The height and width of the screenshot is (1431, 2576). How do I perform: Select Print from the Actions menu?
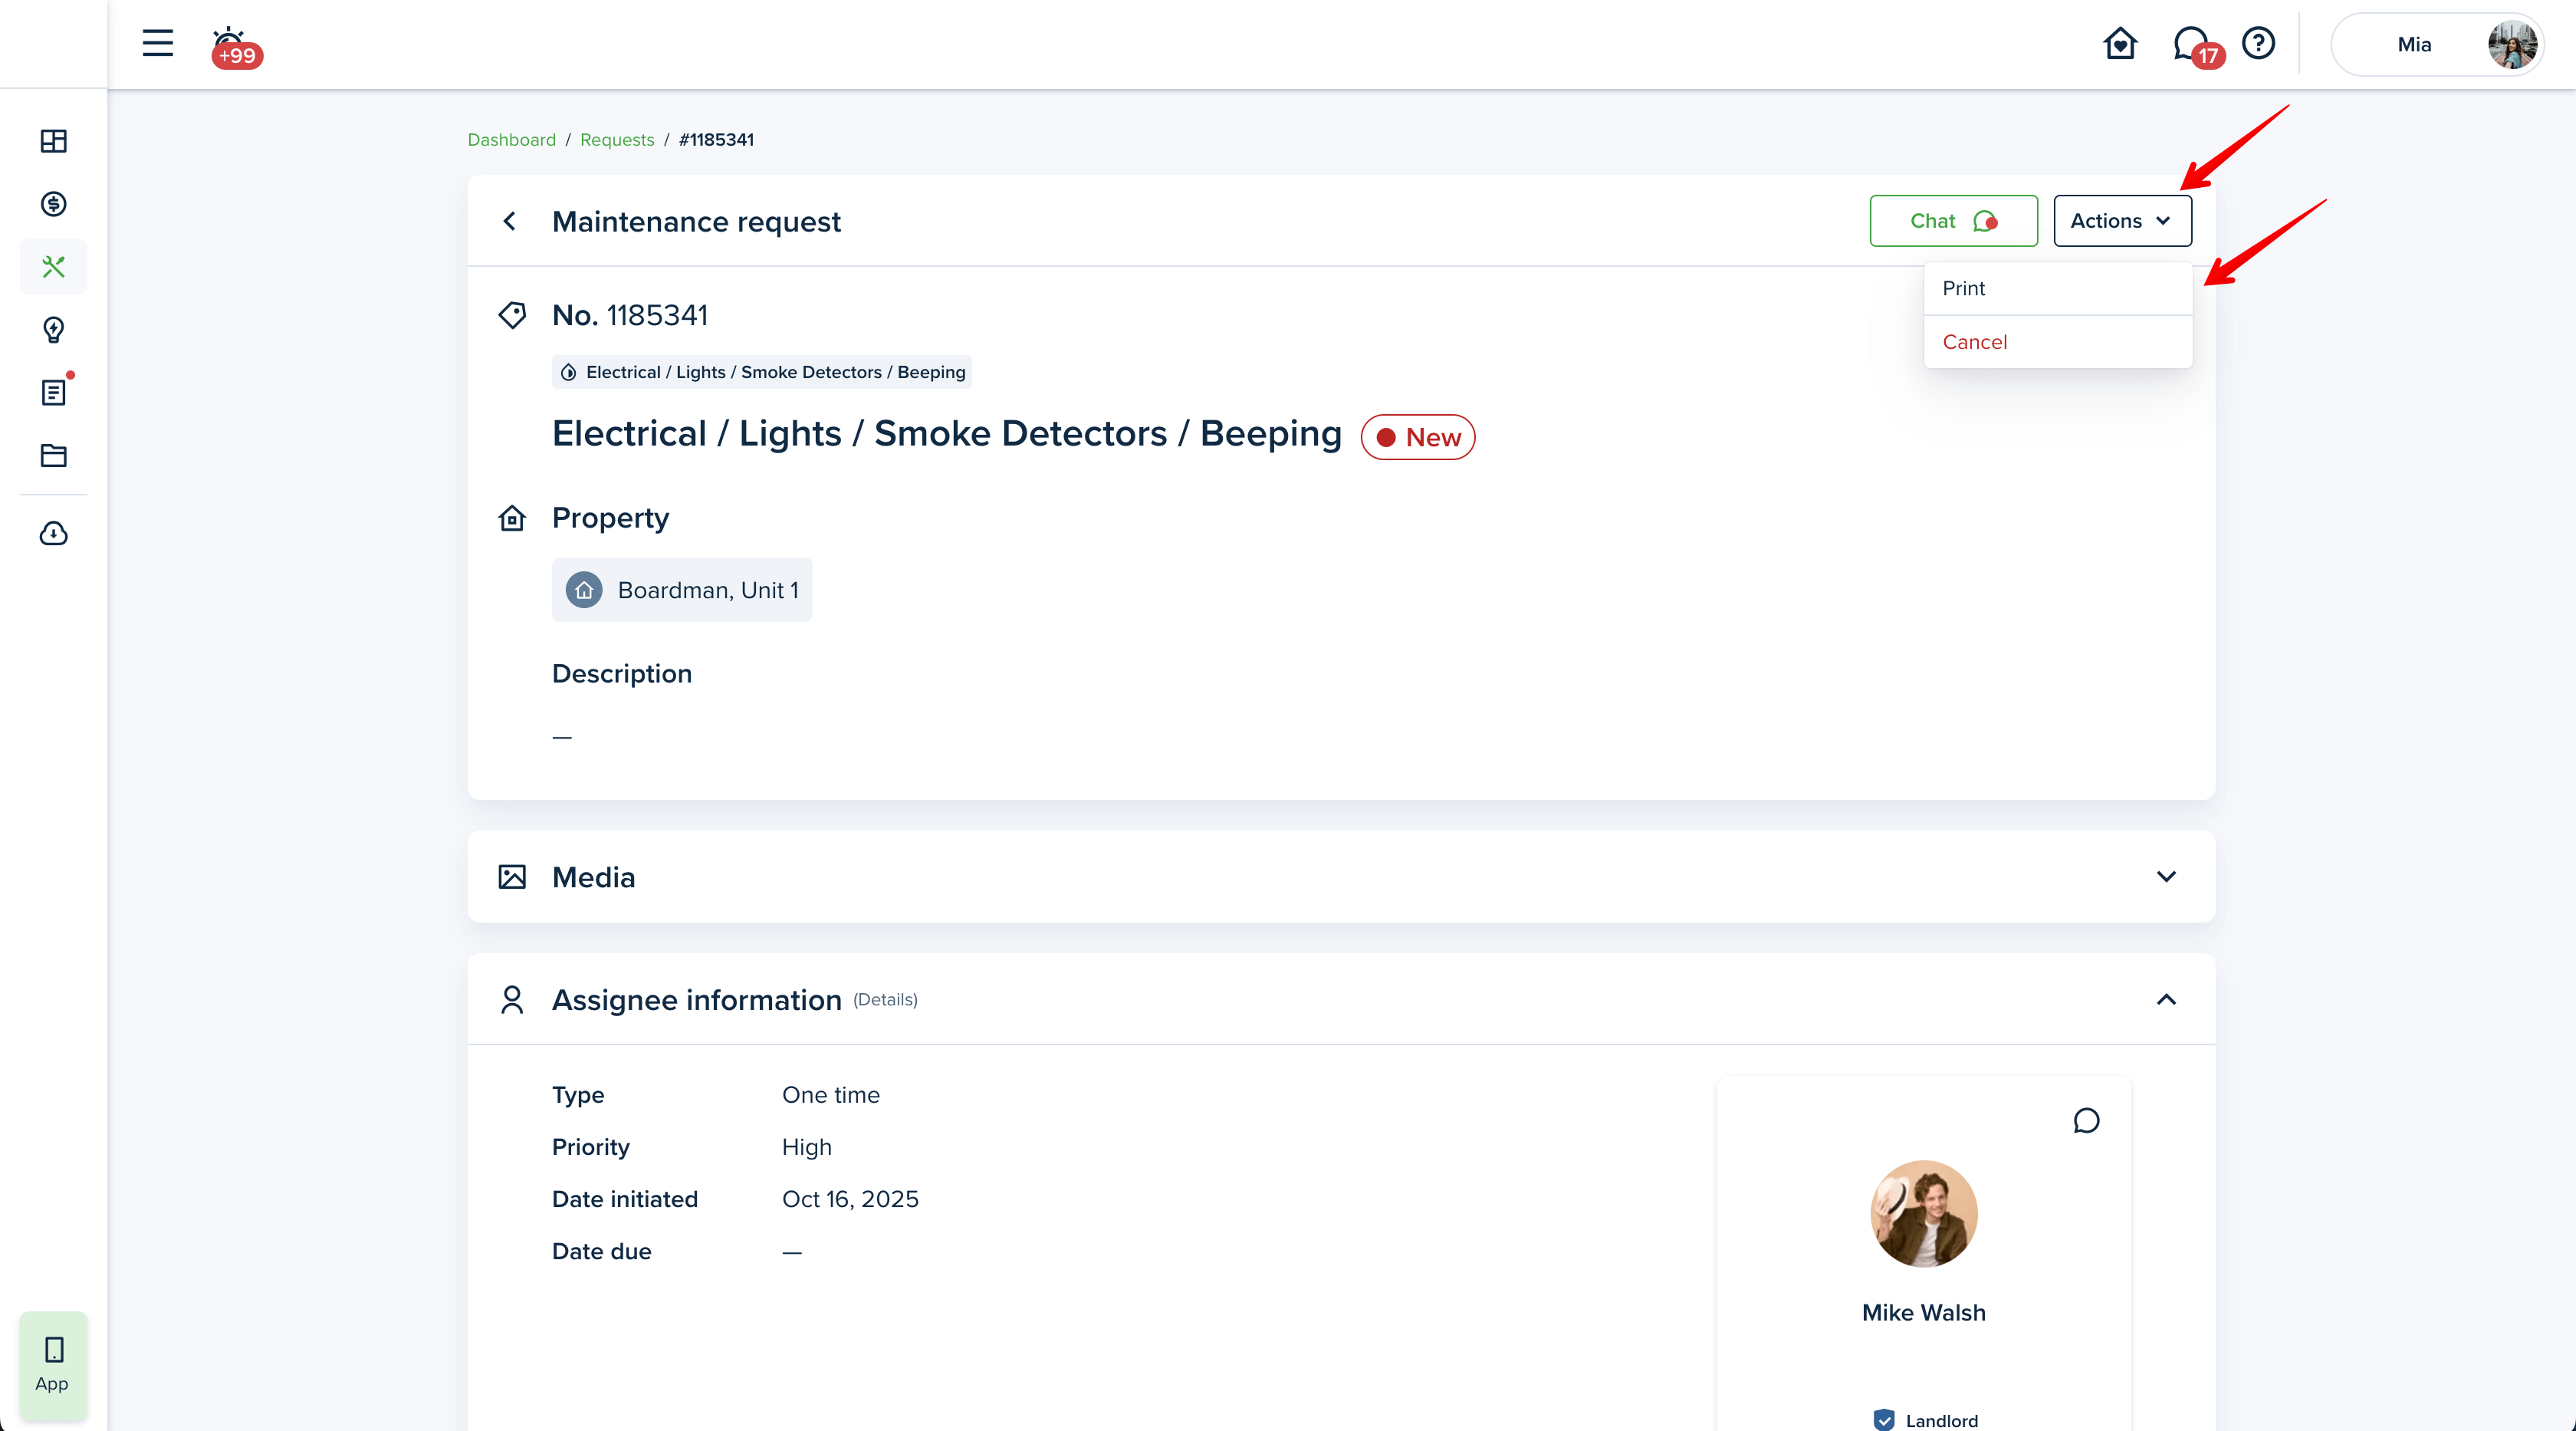1964,288
